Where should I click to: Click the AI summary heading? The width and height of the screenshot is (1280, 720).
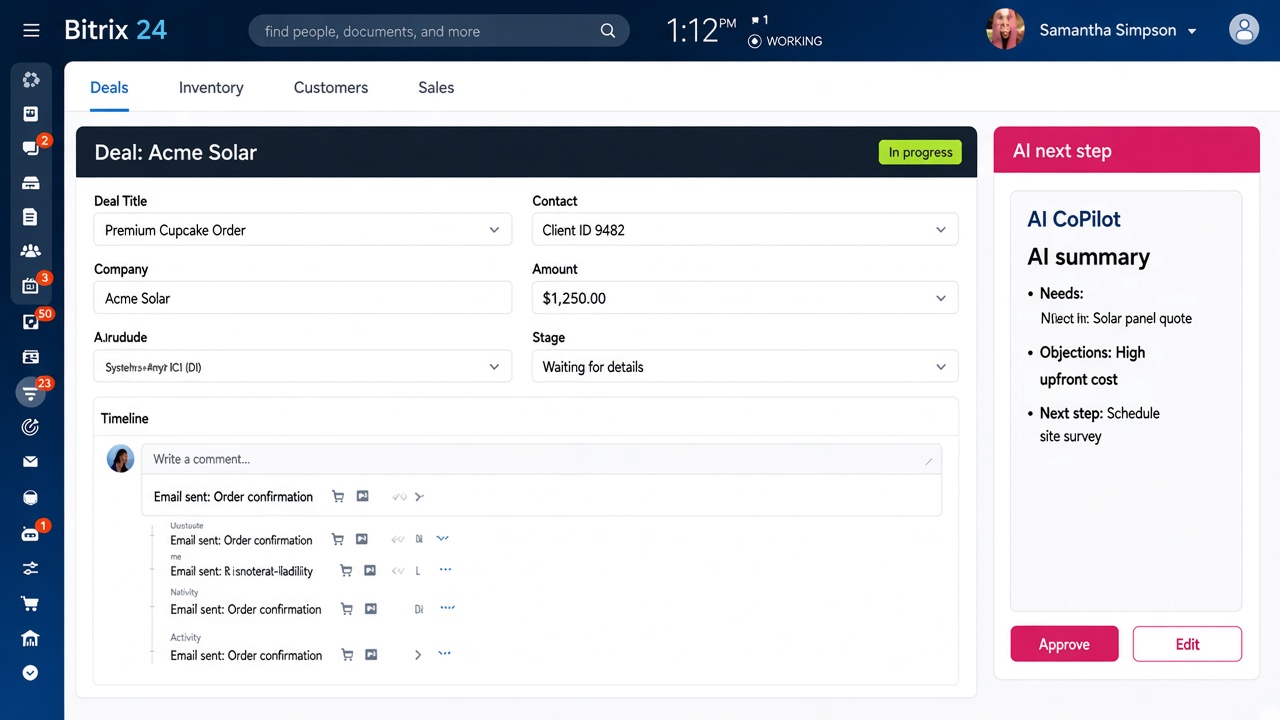tap(1088, 257)
